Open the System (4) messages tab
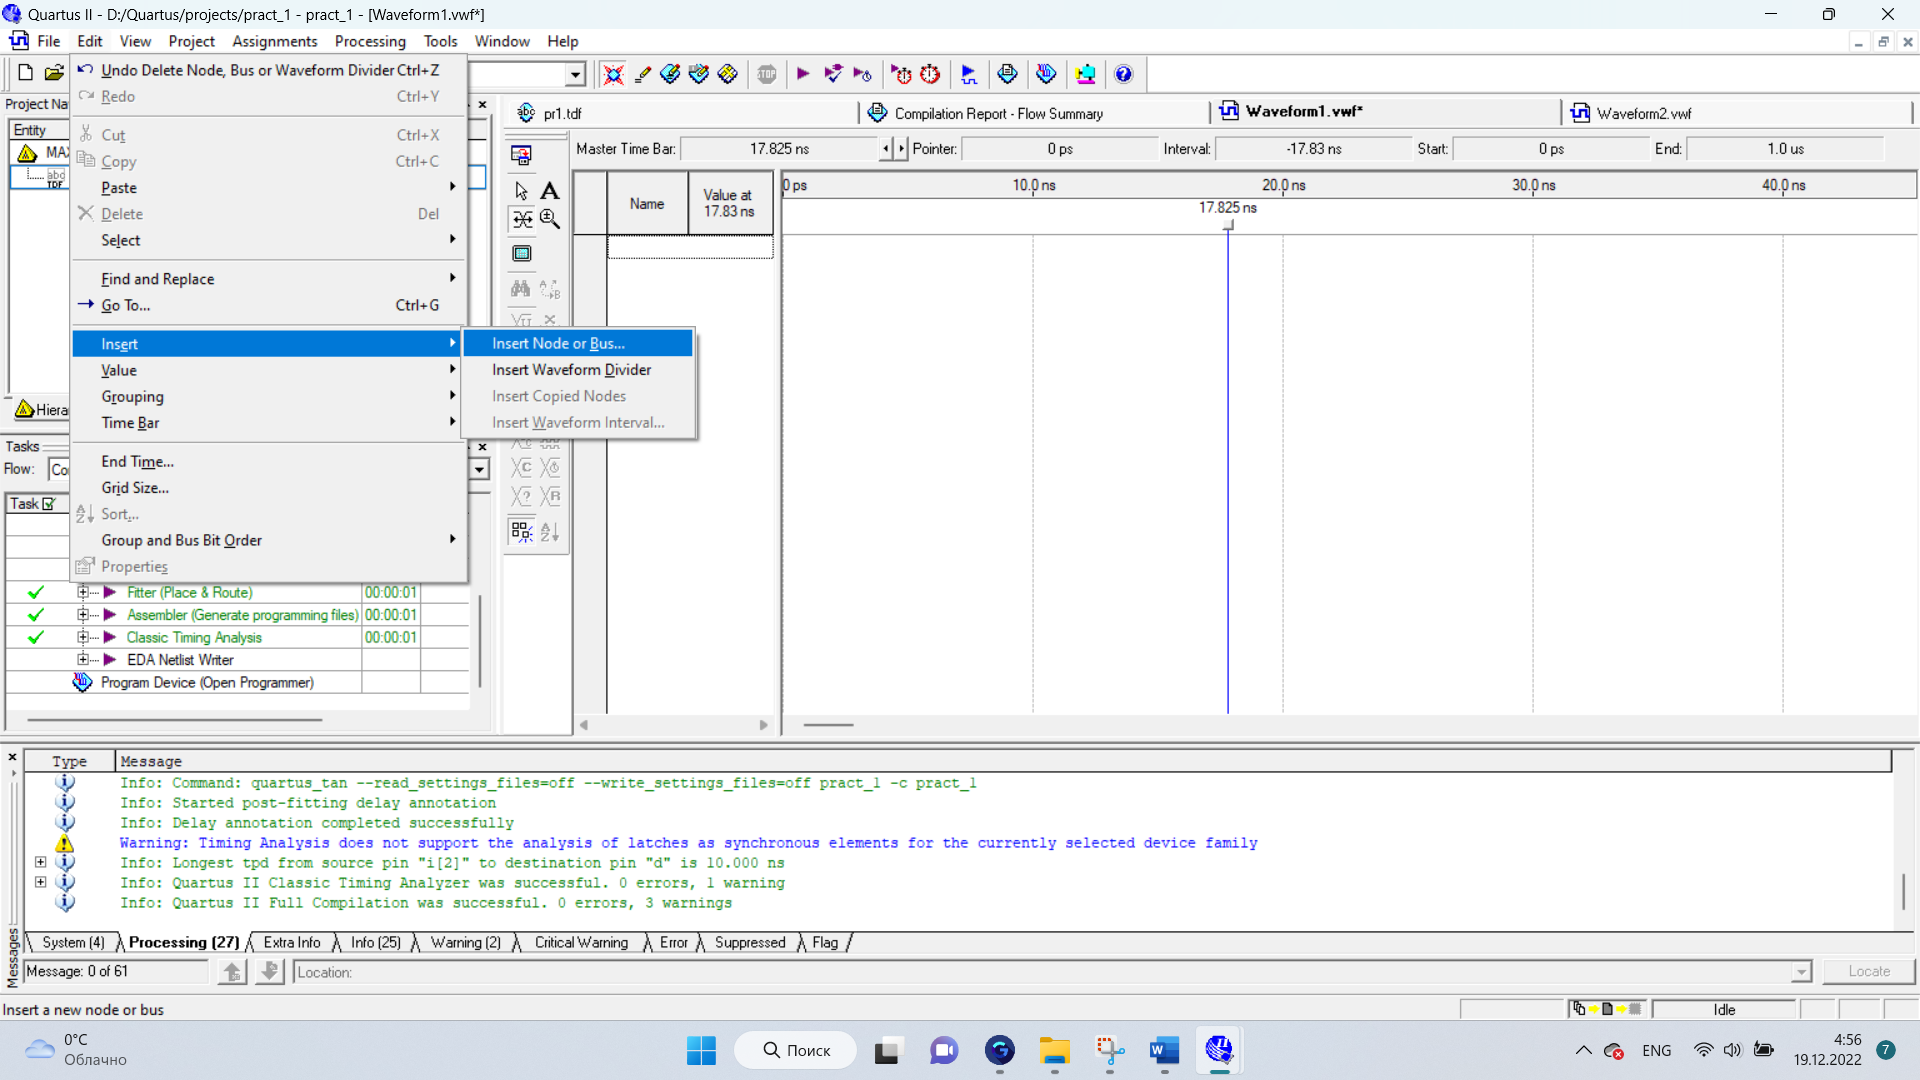Viewport: 1920px width, 1080px height. click(x=73, y=942)
